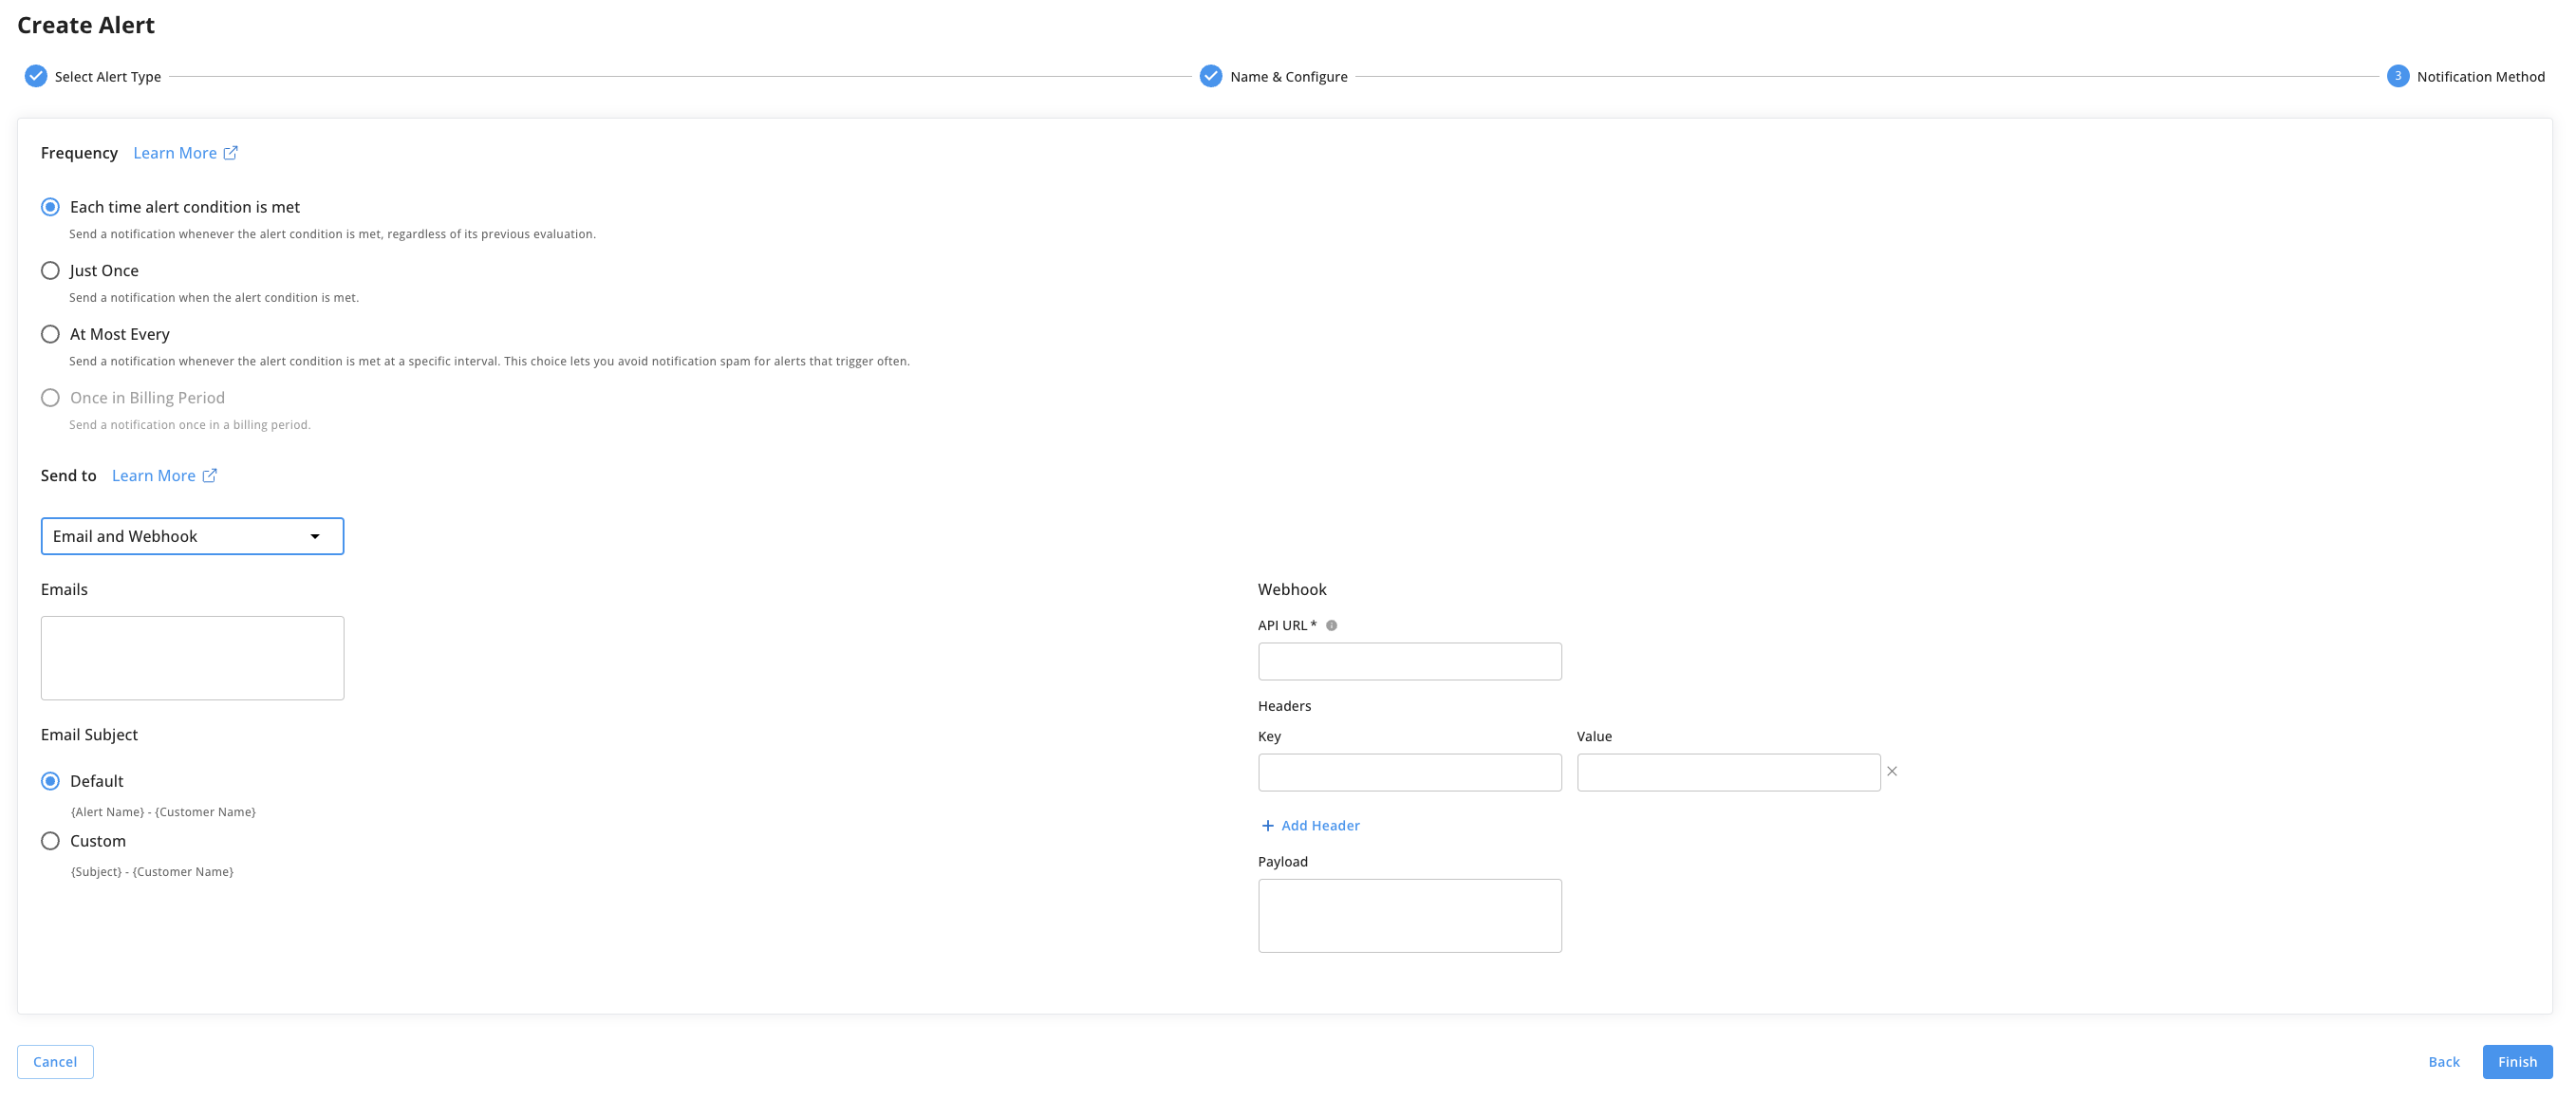This screenshot has height=1099, width=2576.
Task: Click external link icon beside Send to Learn More
Action: pyautogui.click(x=210, y=475)
